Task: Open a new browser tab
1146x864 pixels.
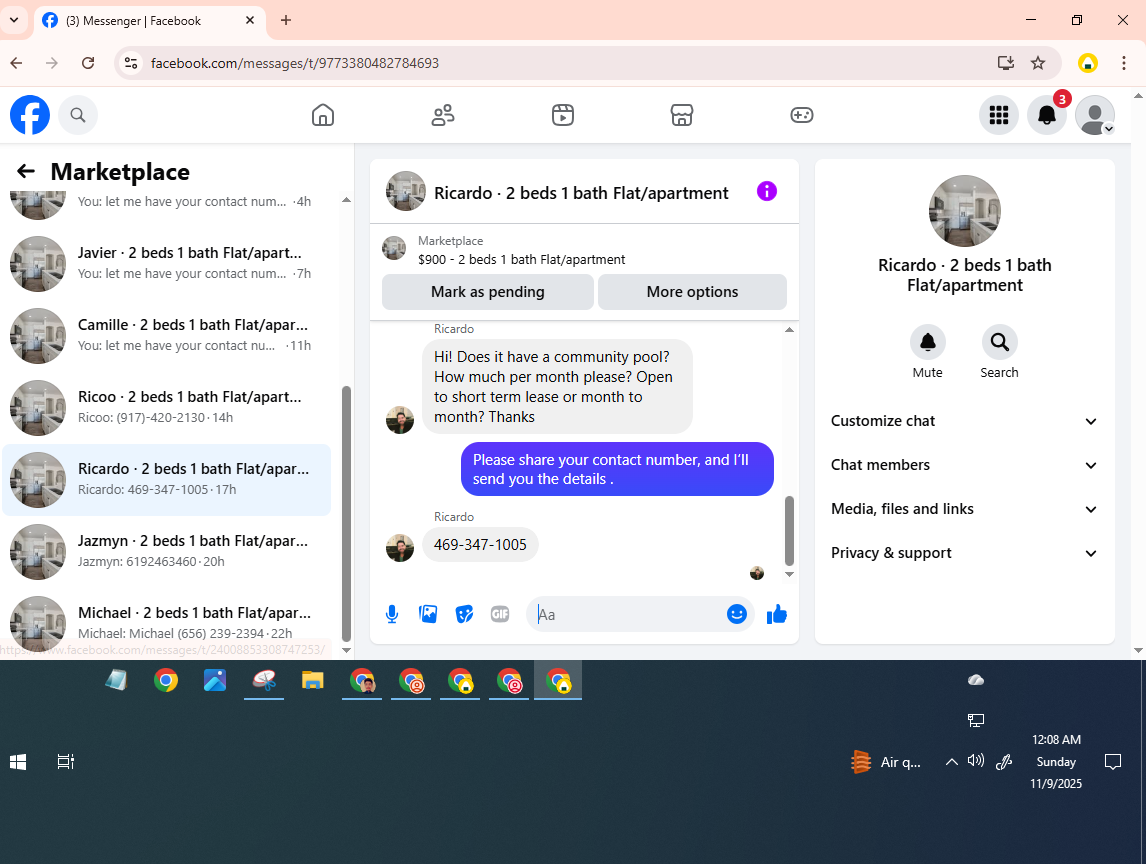Action: (x=286, y=20)
